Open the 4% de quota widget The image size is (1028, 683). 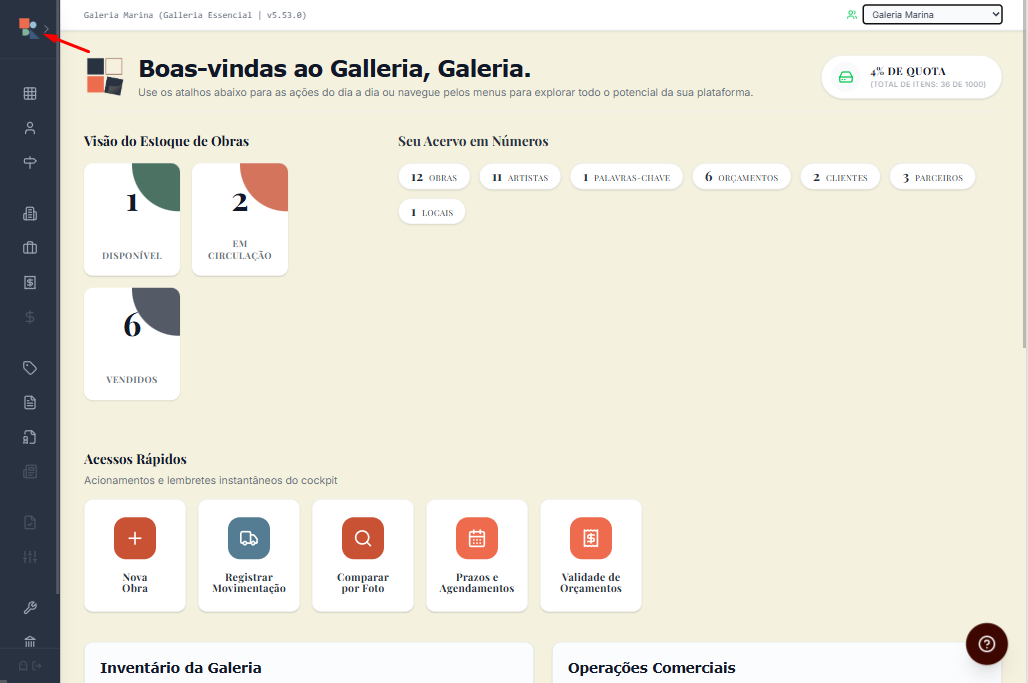point(911,77)
